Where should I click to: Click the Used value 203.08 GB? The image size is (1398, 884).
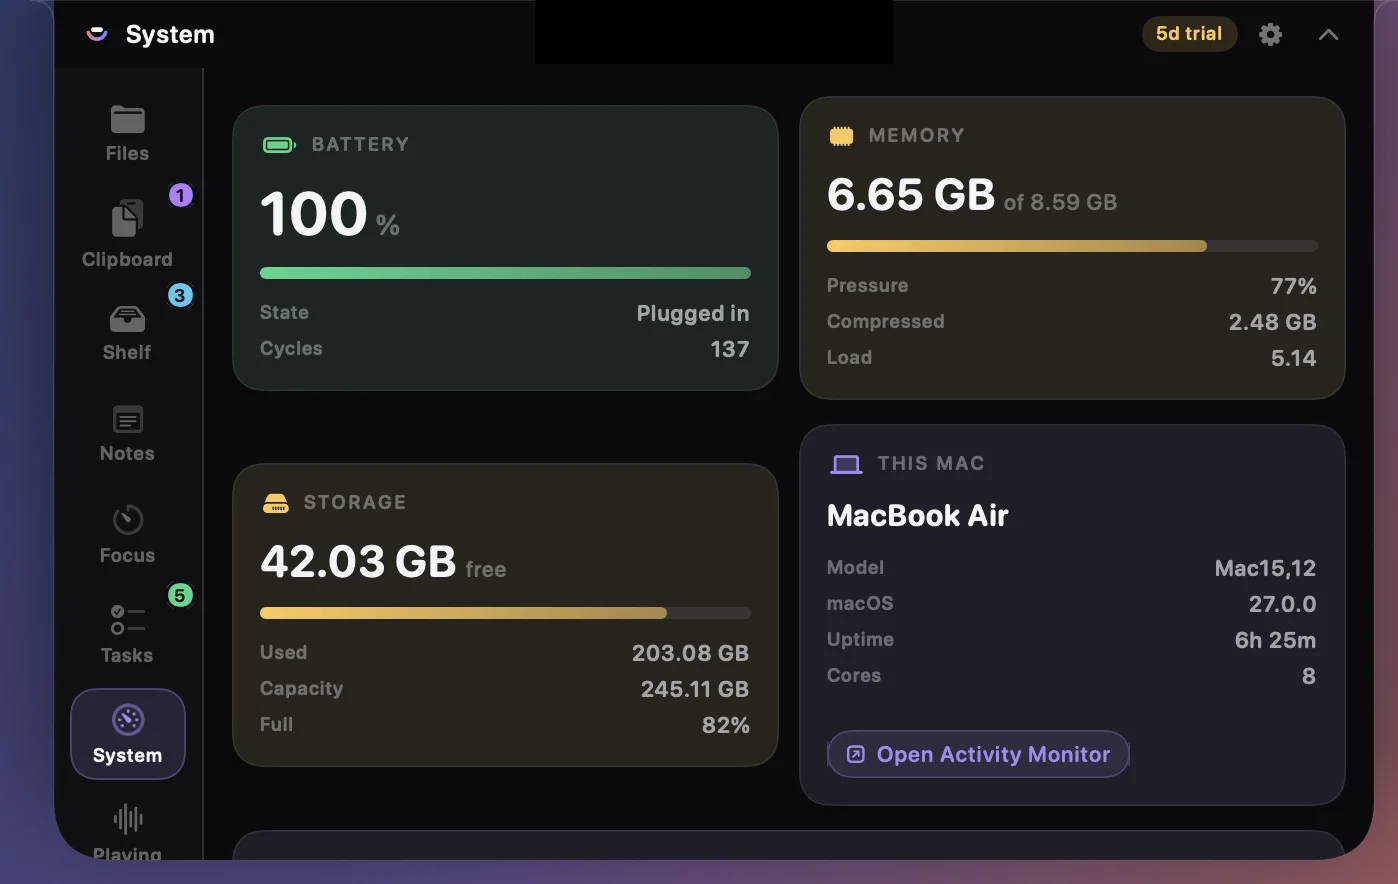click(x=690, y=653)
